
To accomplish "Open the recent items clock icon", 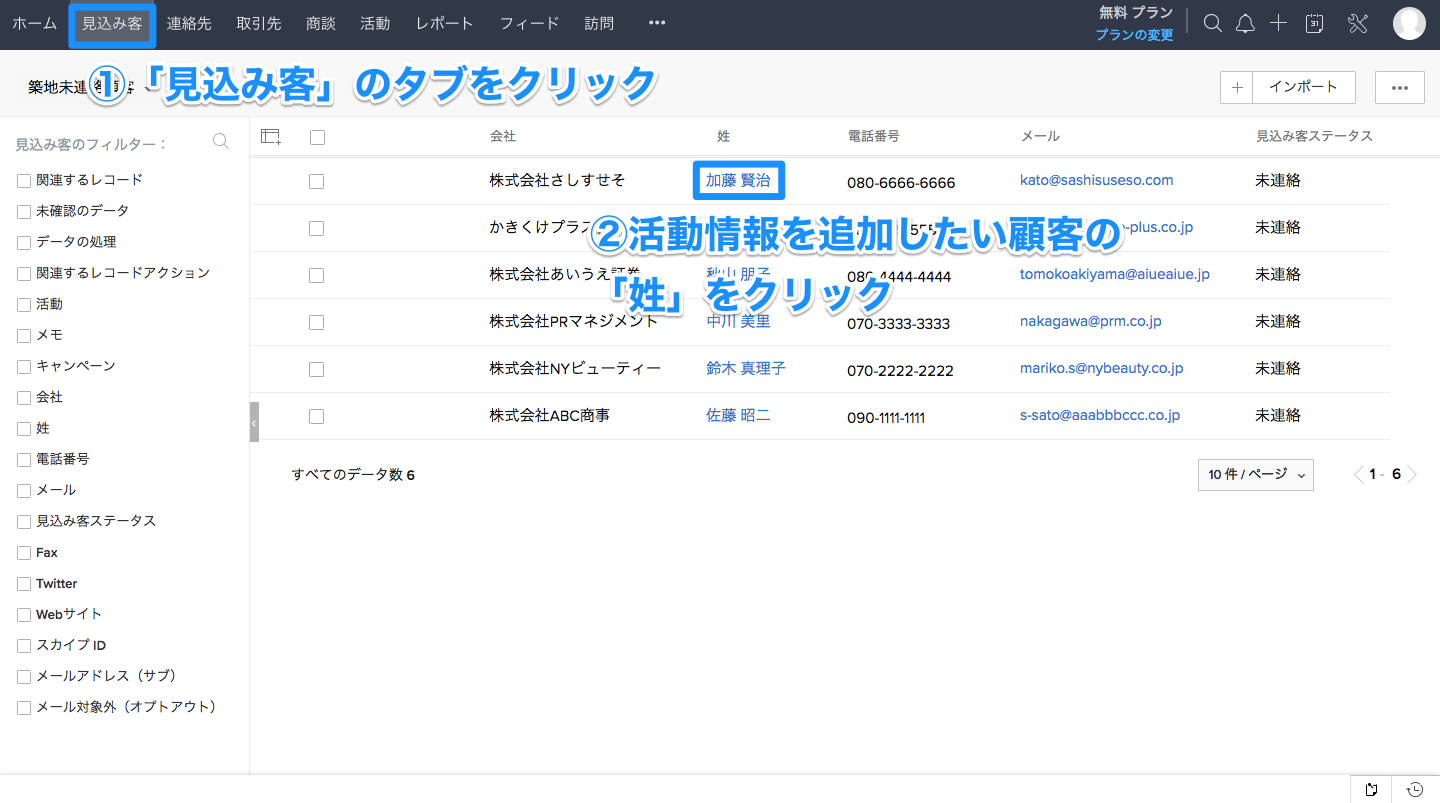I will (x=1415, y=789).
